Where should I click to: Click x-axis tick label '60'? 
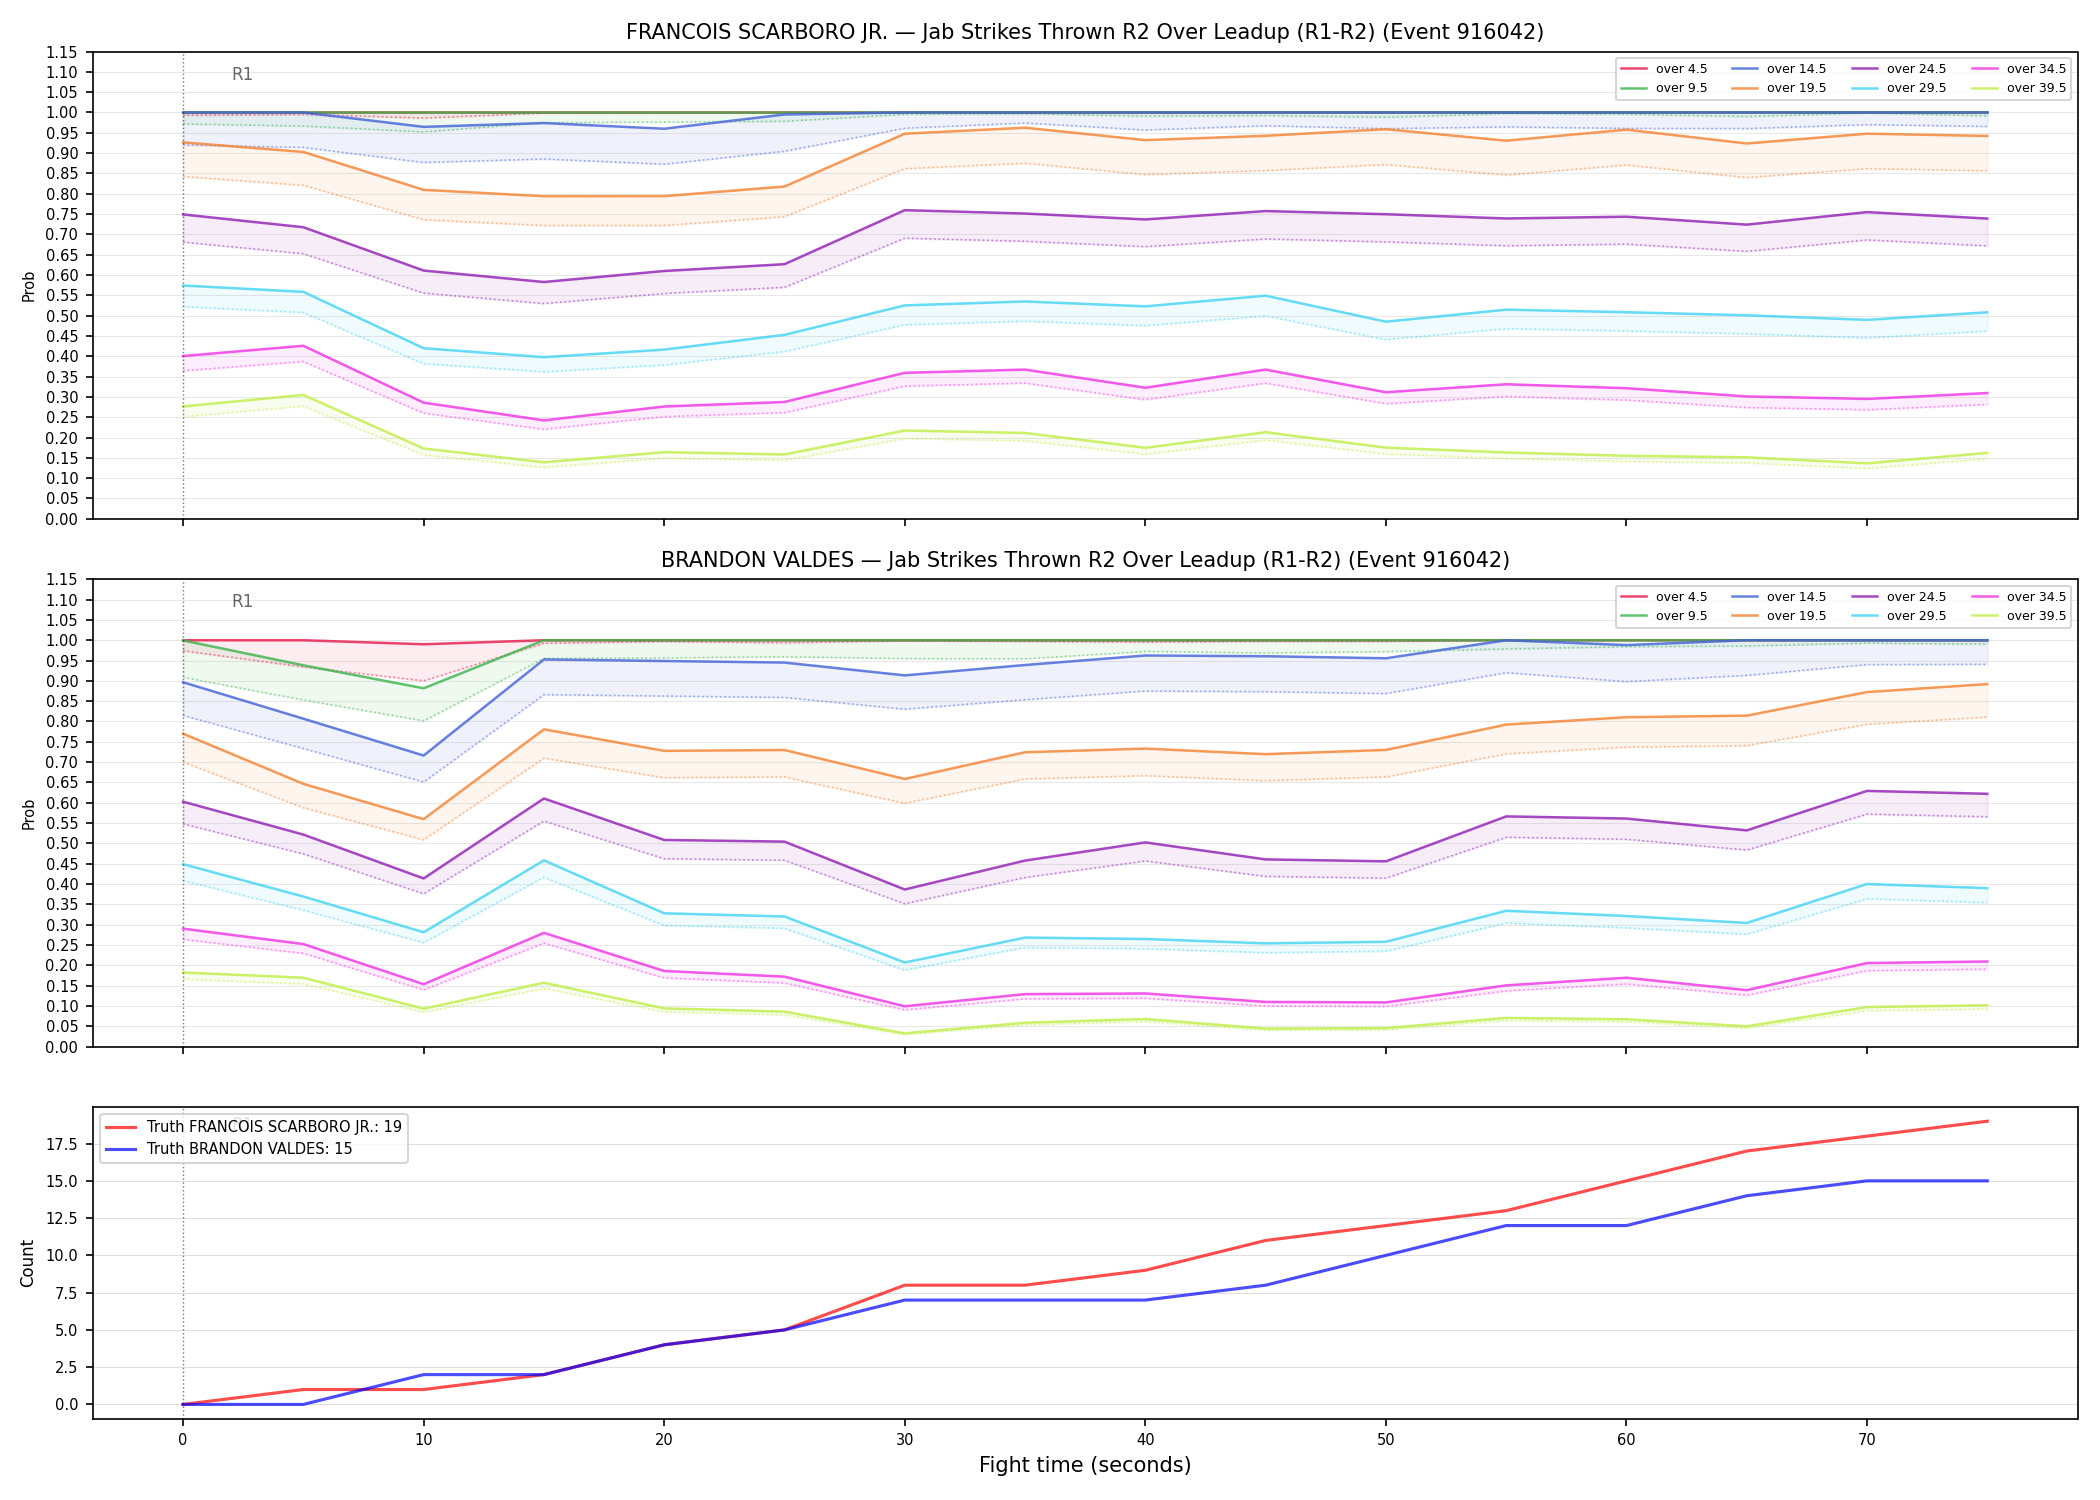(x=1626, y=1440)
